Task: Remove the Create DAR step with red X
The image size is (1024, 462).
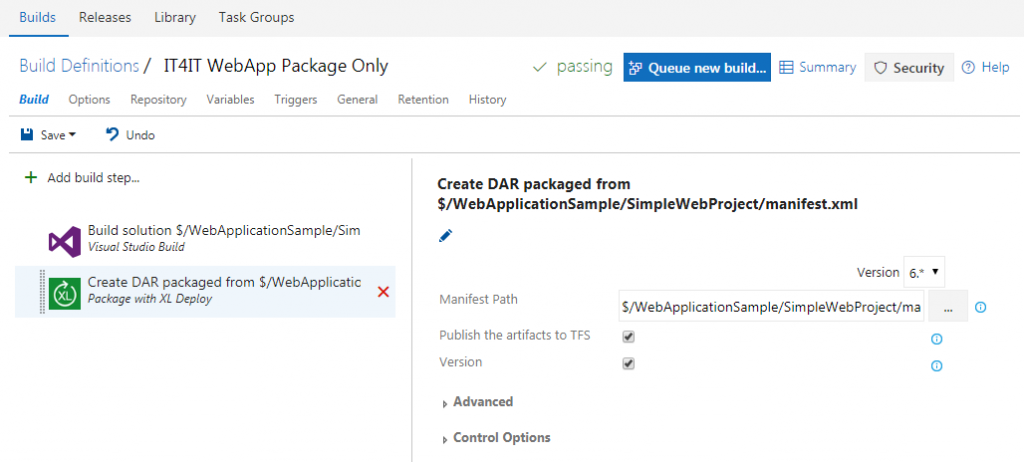Action: (x=383, y=292)
